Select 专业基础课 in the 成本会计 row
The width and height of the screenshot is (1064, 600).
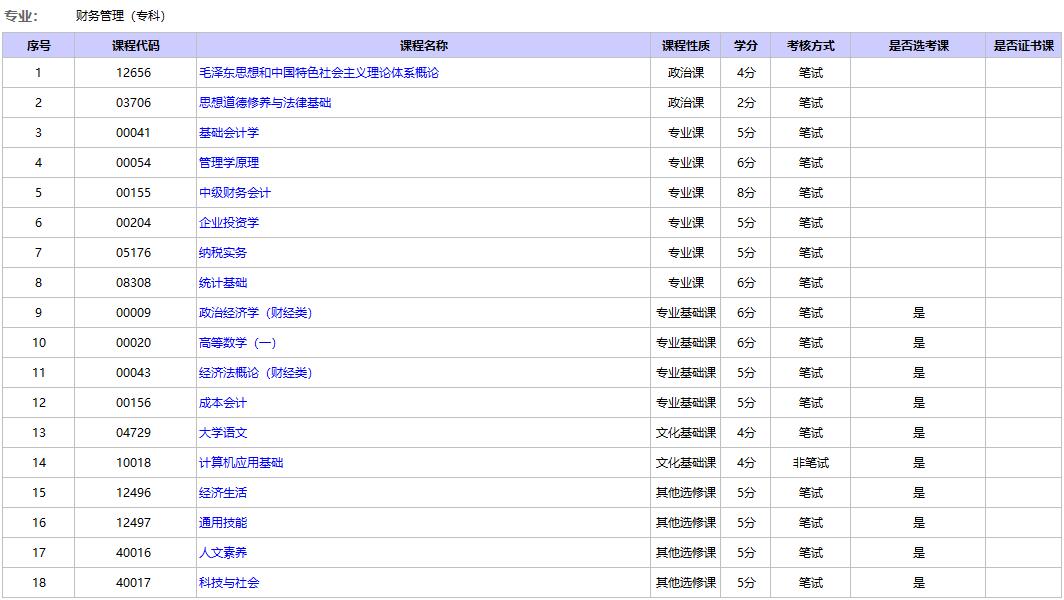point(685,402)
